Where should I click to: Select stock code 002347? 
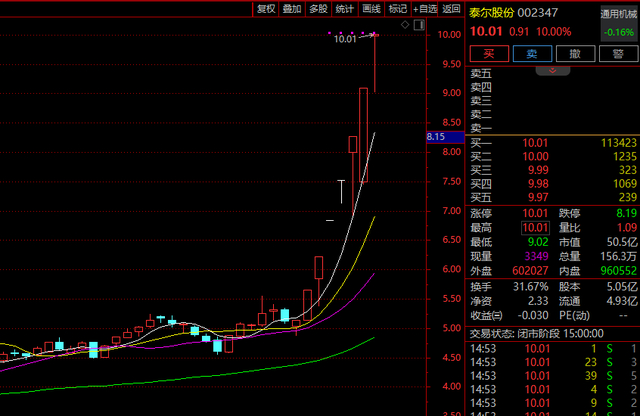tap(538, 13)
